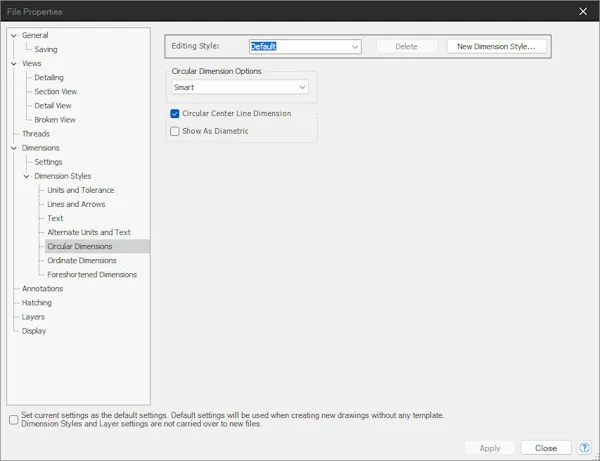The image size is (600, 461).
Task: Click the Close button
Action: click(546, 448)
